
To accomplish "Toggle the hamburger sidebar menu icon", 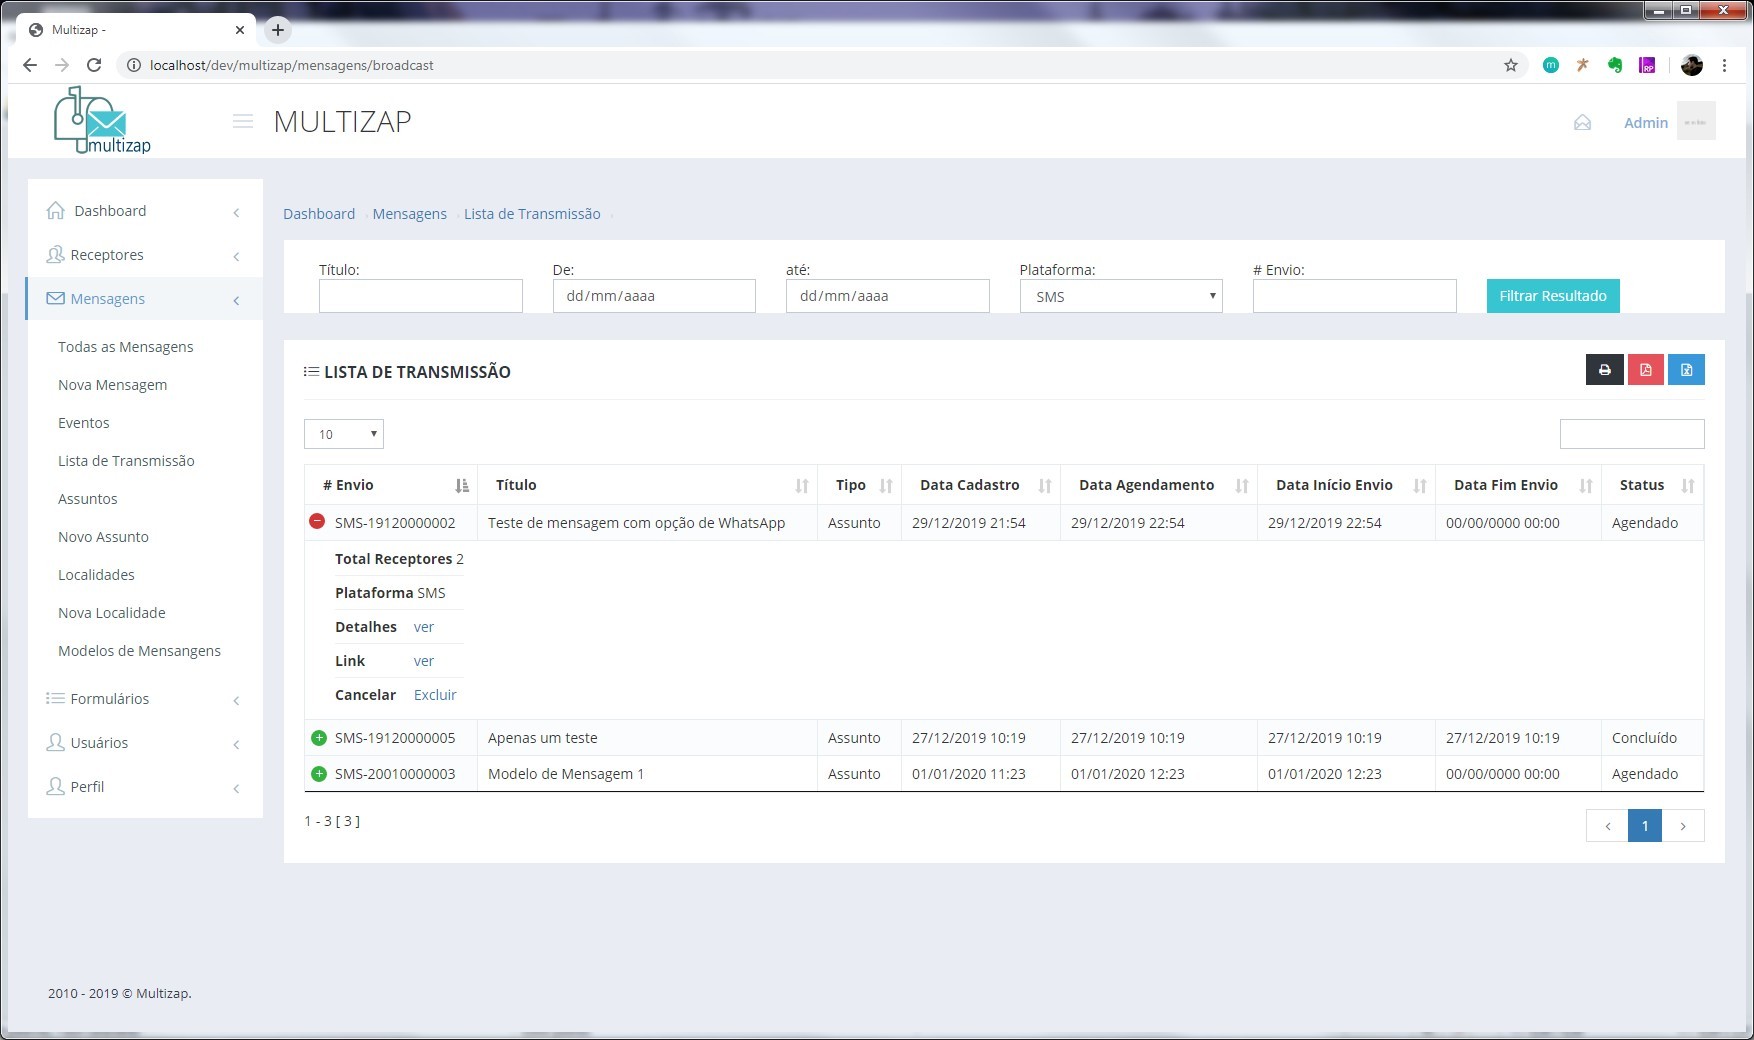I will tap(242, 121).
